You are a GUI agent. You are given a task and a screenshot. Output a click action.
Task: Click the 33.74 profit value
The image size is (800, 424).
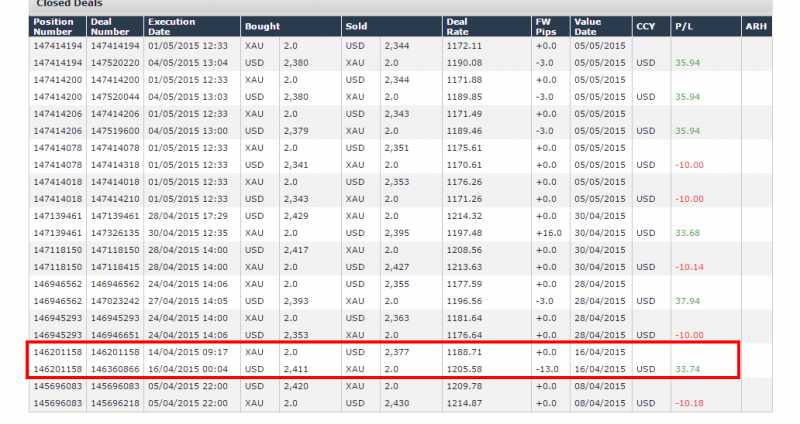coord(687,368)
